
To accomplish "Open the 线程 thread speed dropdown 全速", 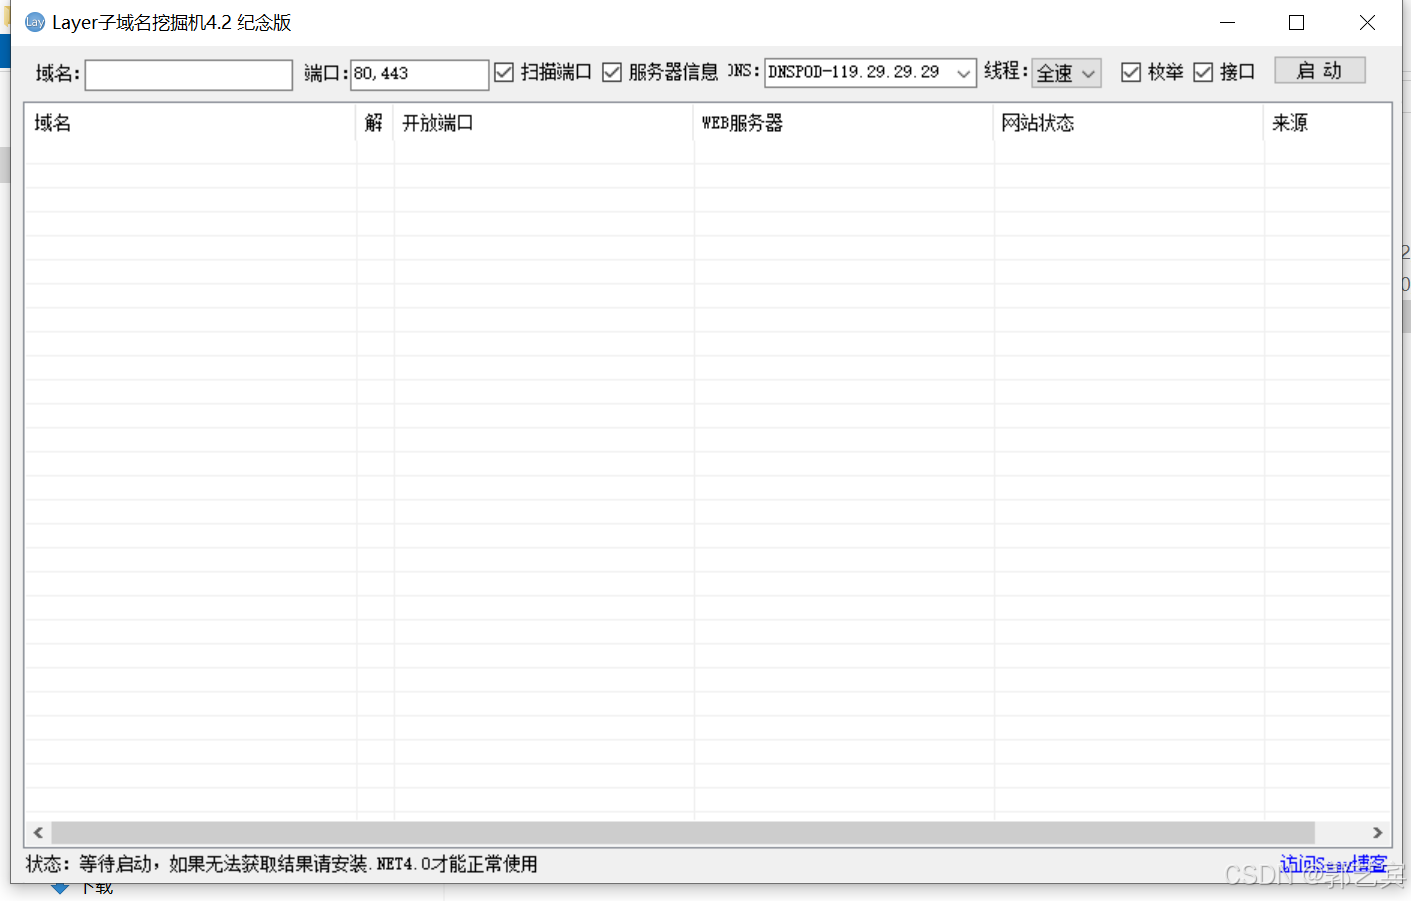I will pyautogui.click(x=1066, y=73).
